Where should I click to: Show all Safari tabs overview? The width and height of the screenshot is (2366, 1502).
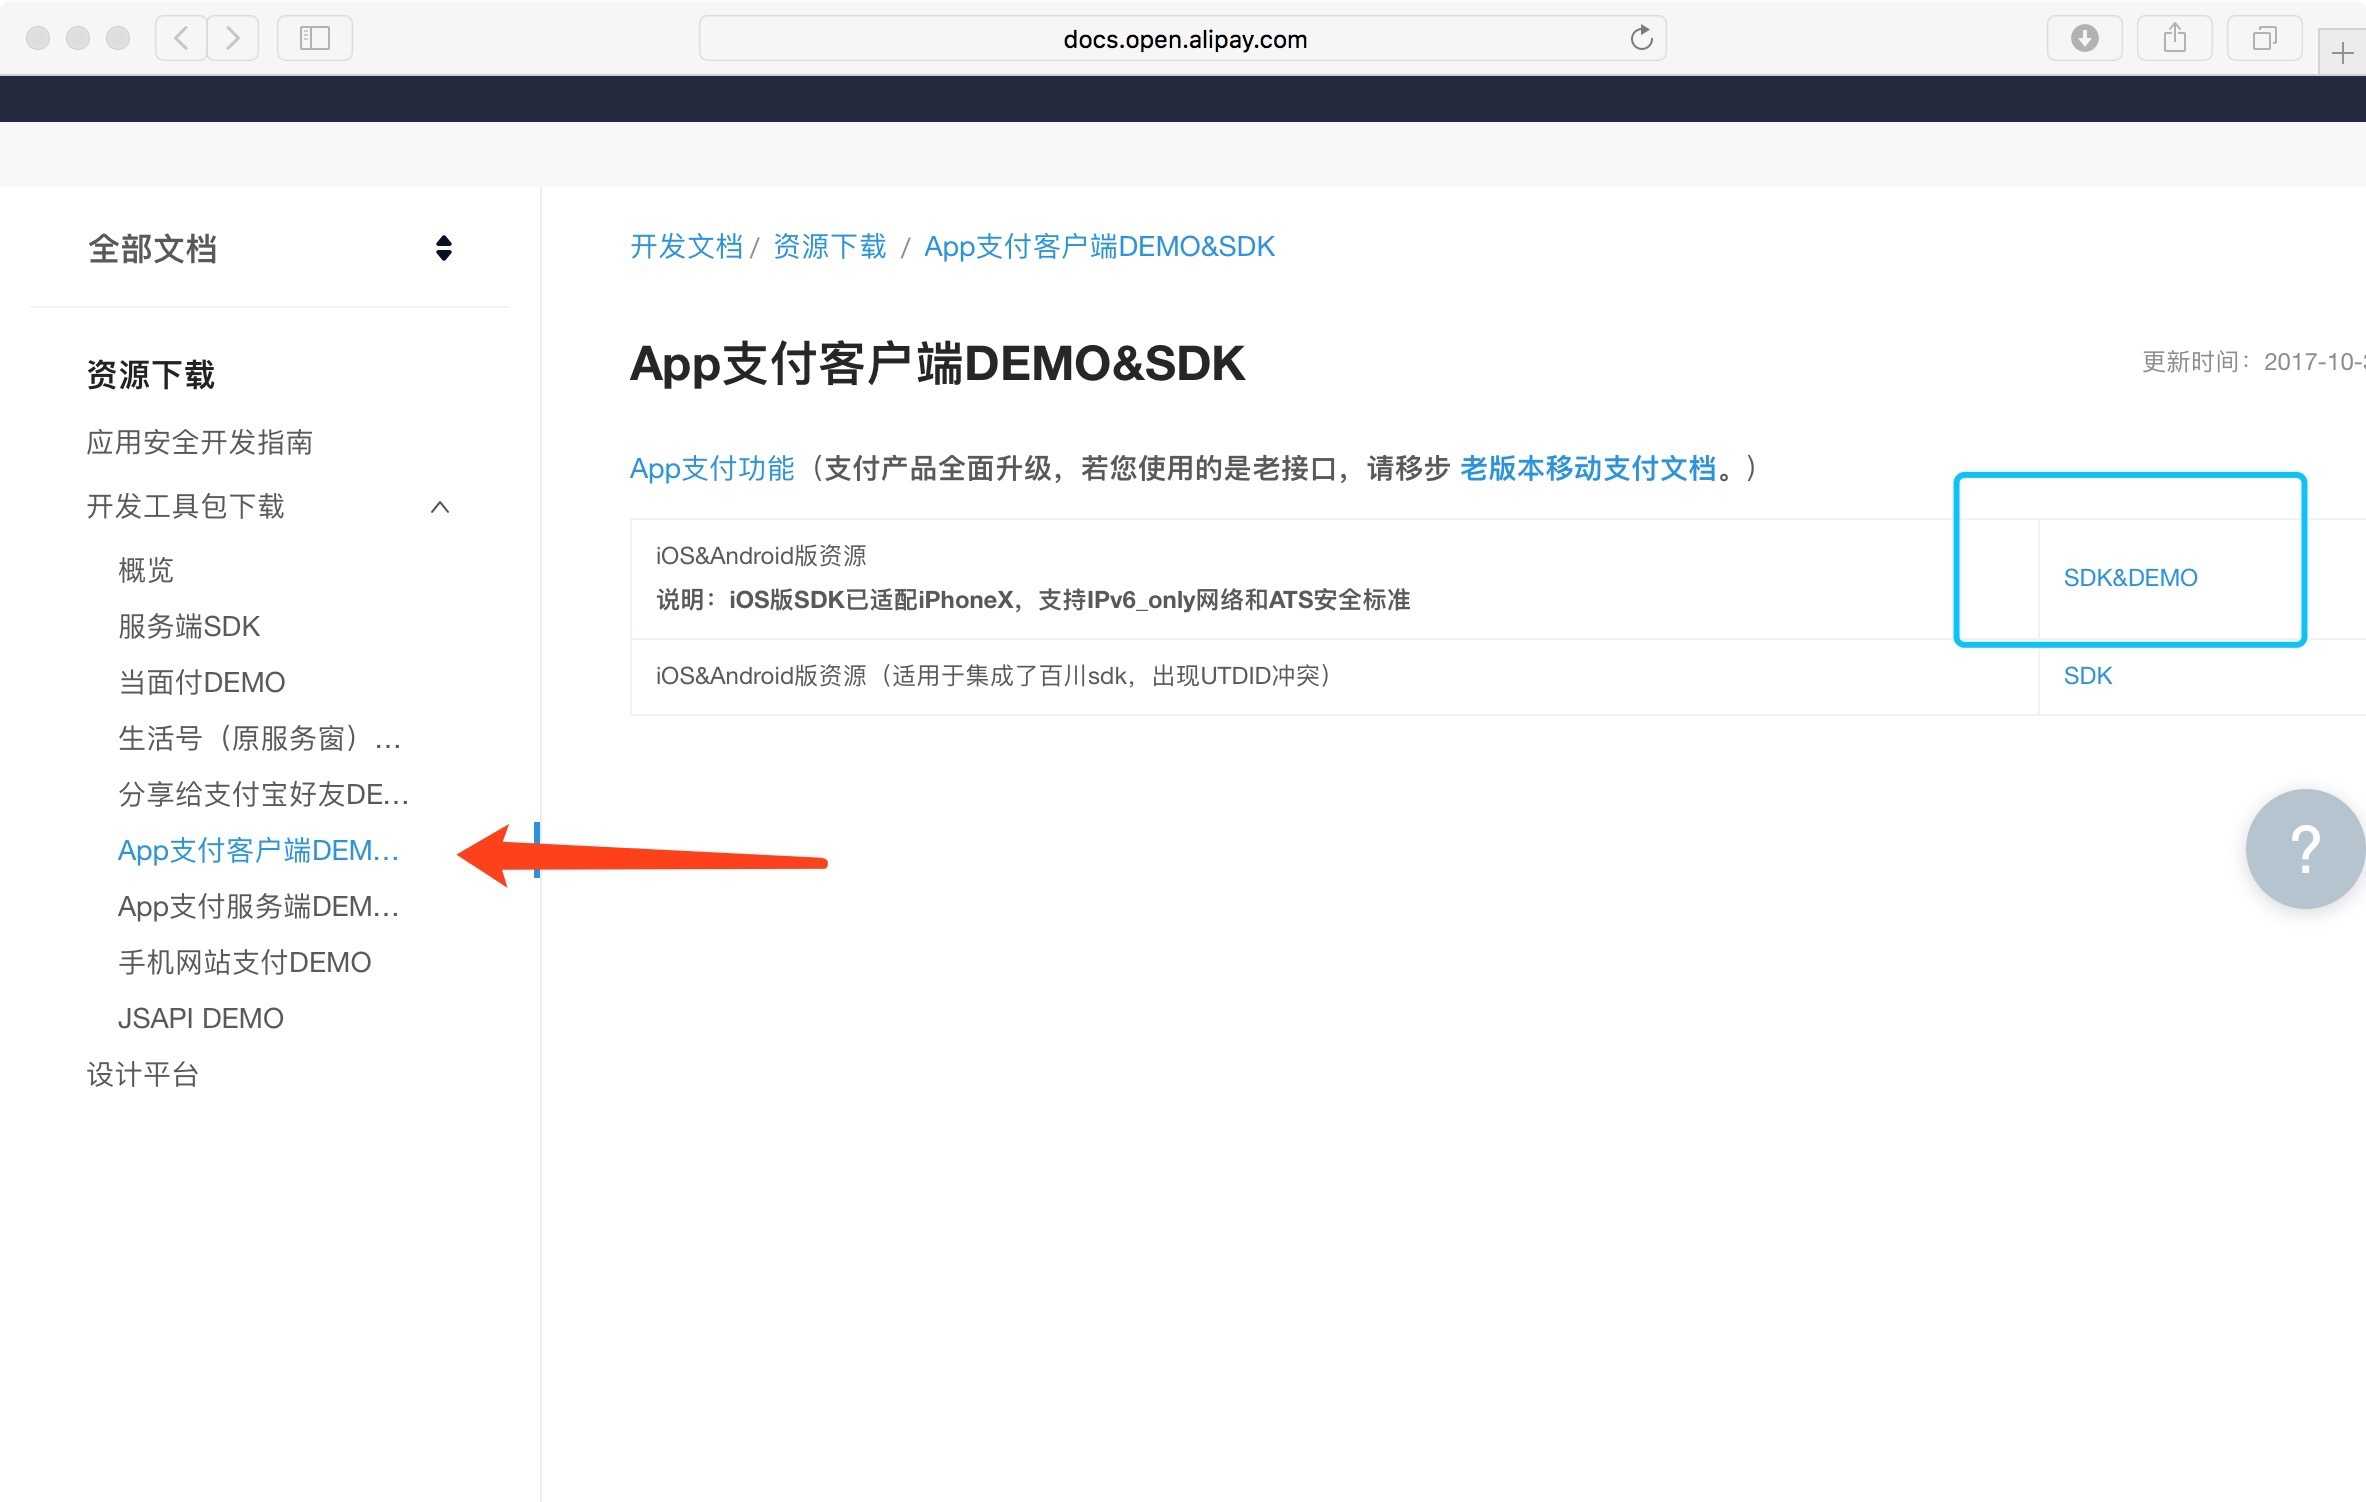(2264, 38)
